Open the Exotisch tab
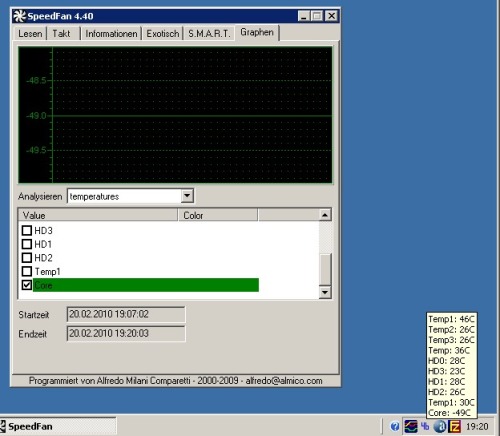Viewport: 500px width, 436px height. point(163,34)
